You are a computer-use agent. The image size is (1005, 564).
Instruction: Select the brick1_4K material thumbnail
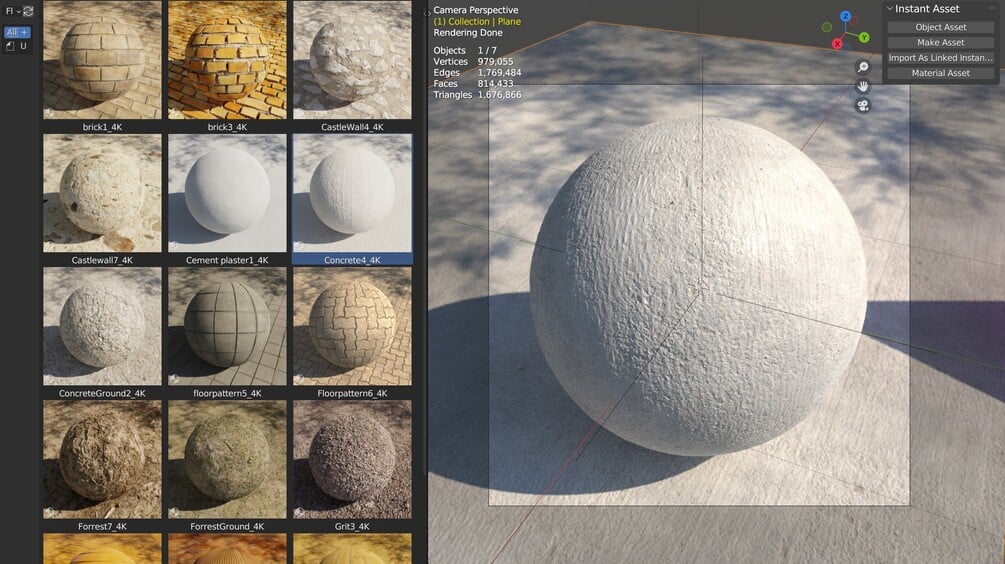coord(102,60)
